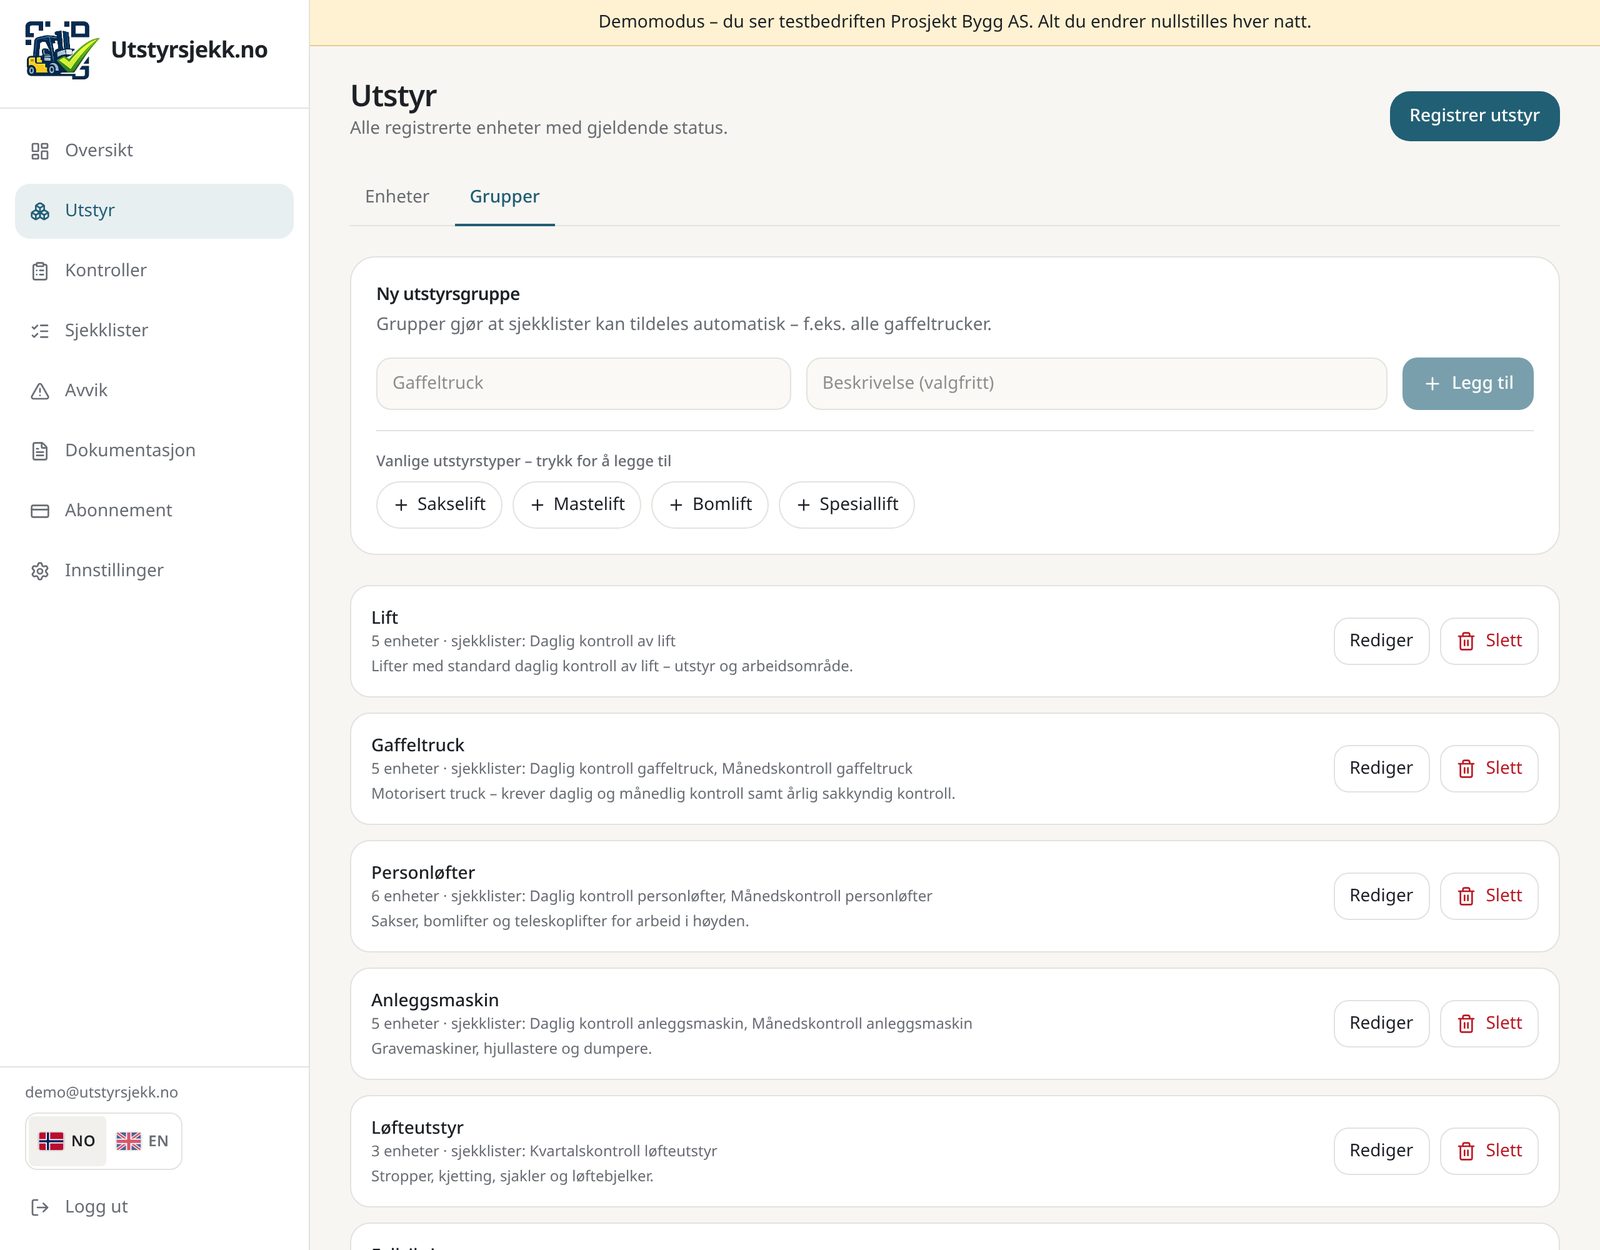Image resolution: width=1600 pixels, height=1250 pixels.
Task: Open Avvik via its warning triangle icon
Action: [x=40, y=391]
